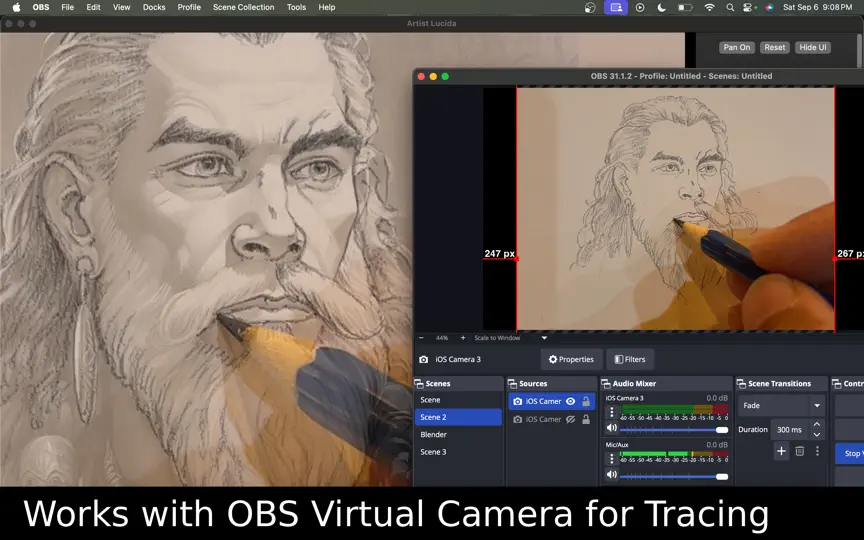
Task: Open transition properties three-dot menu
Action: [x=818, y=451]
